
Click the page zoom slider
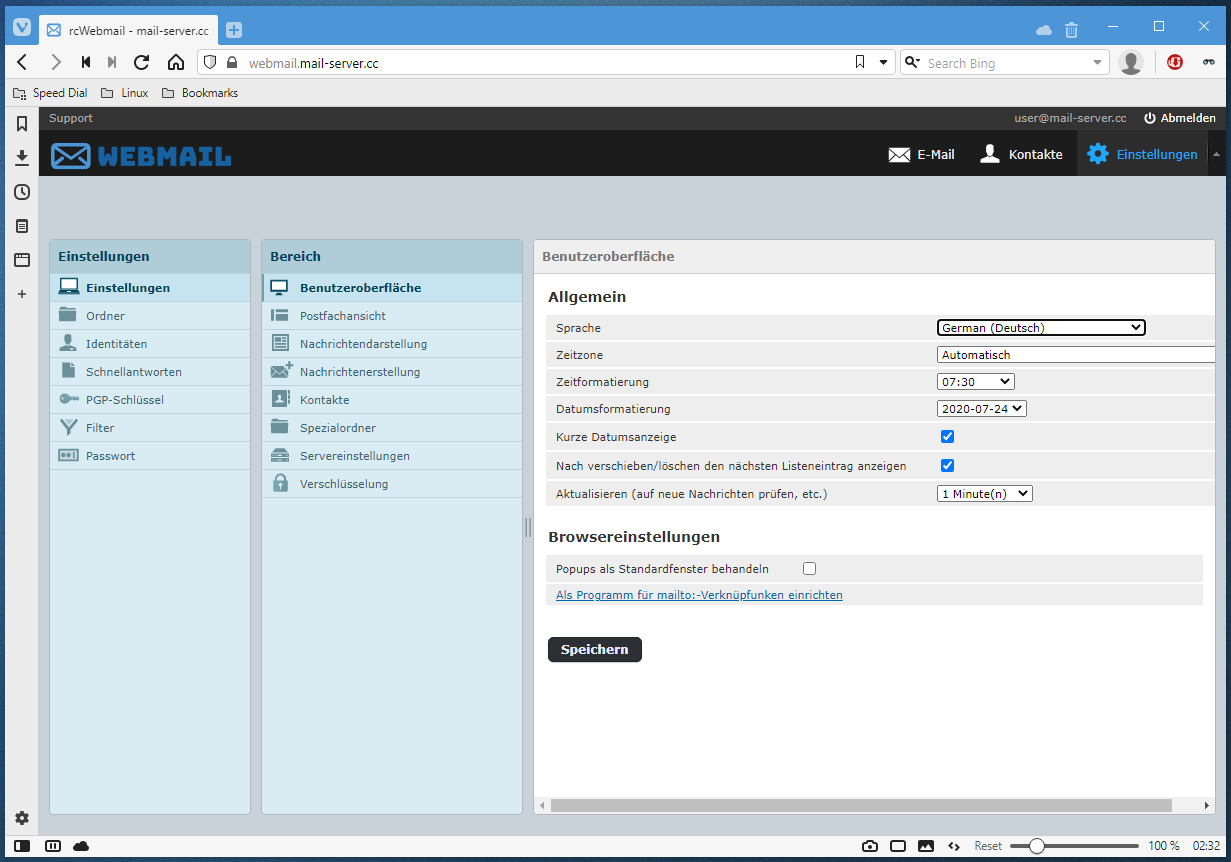coord(1073,846)
